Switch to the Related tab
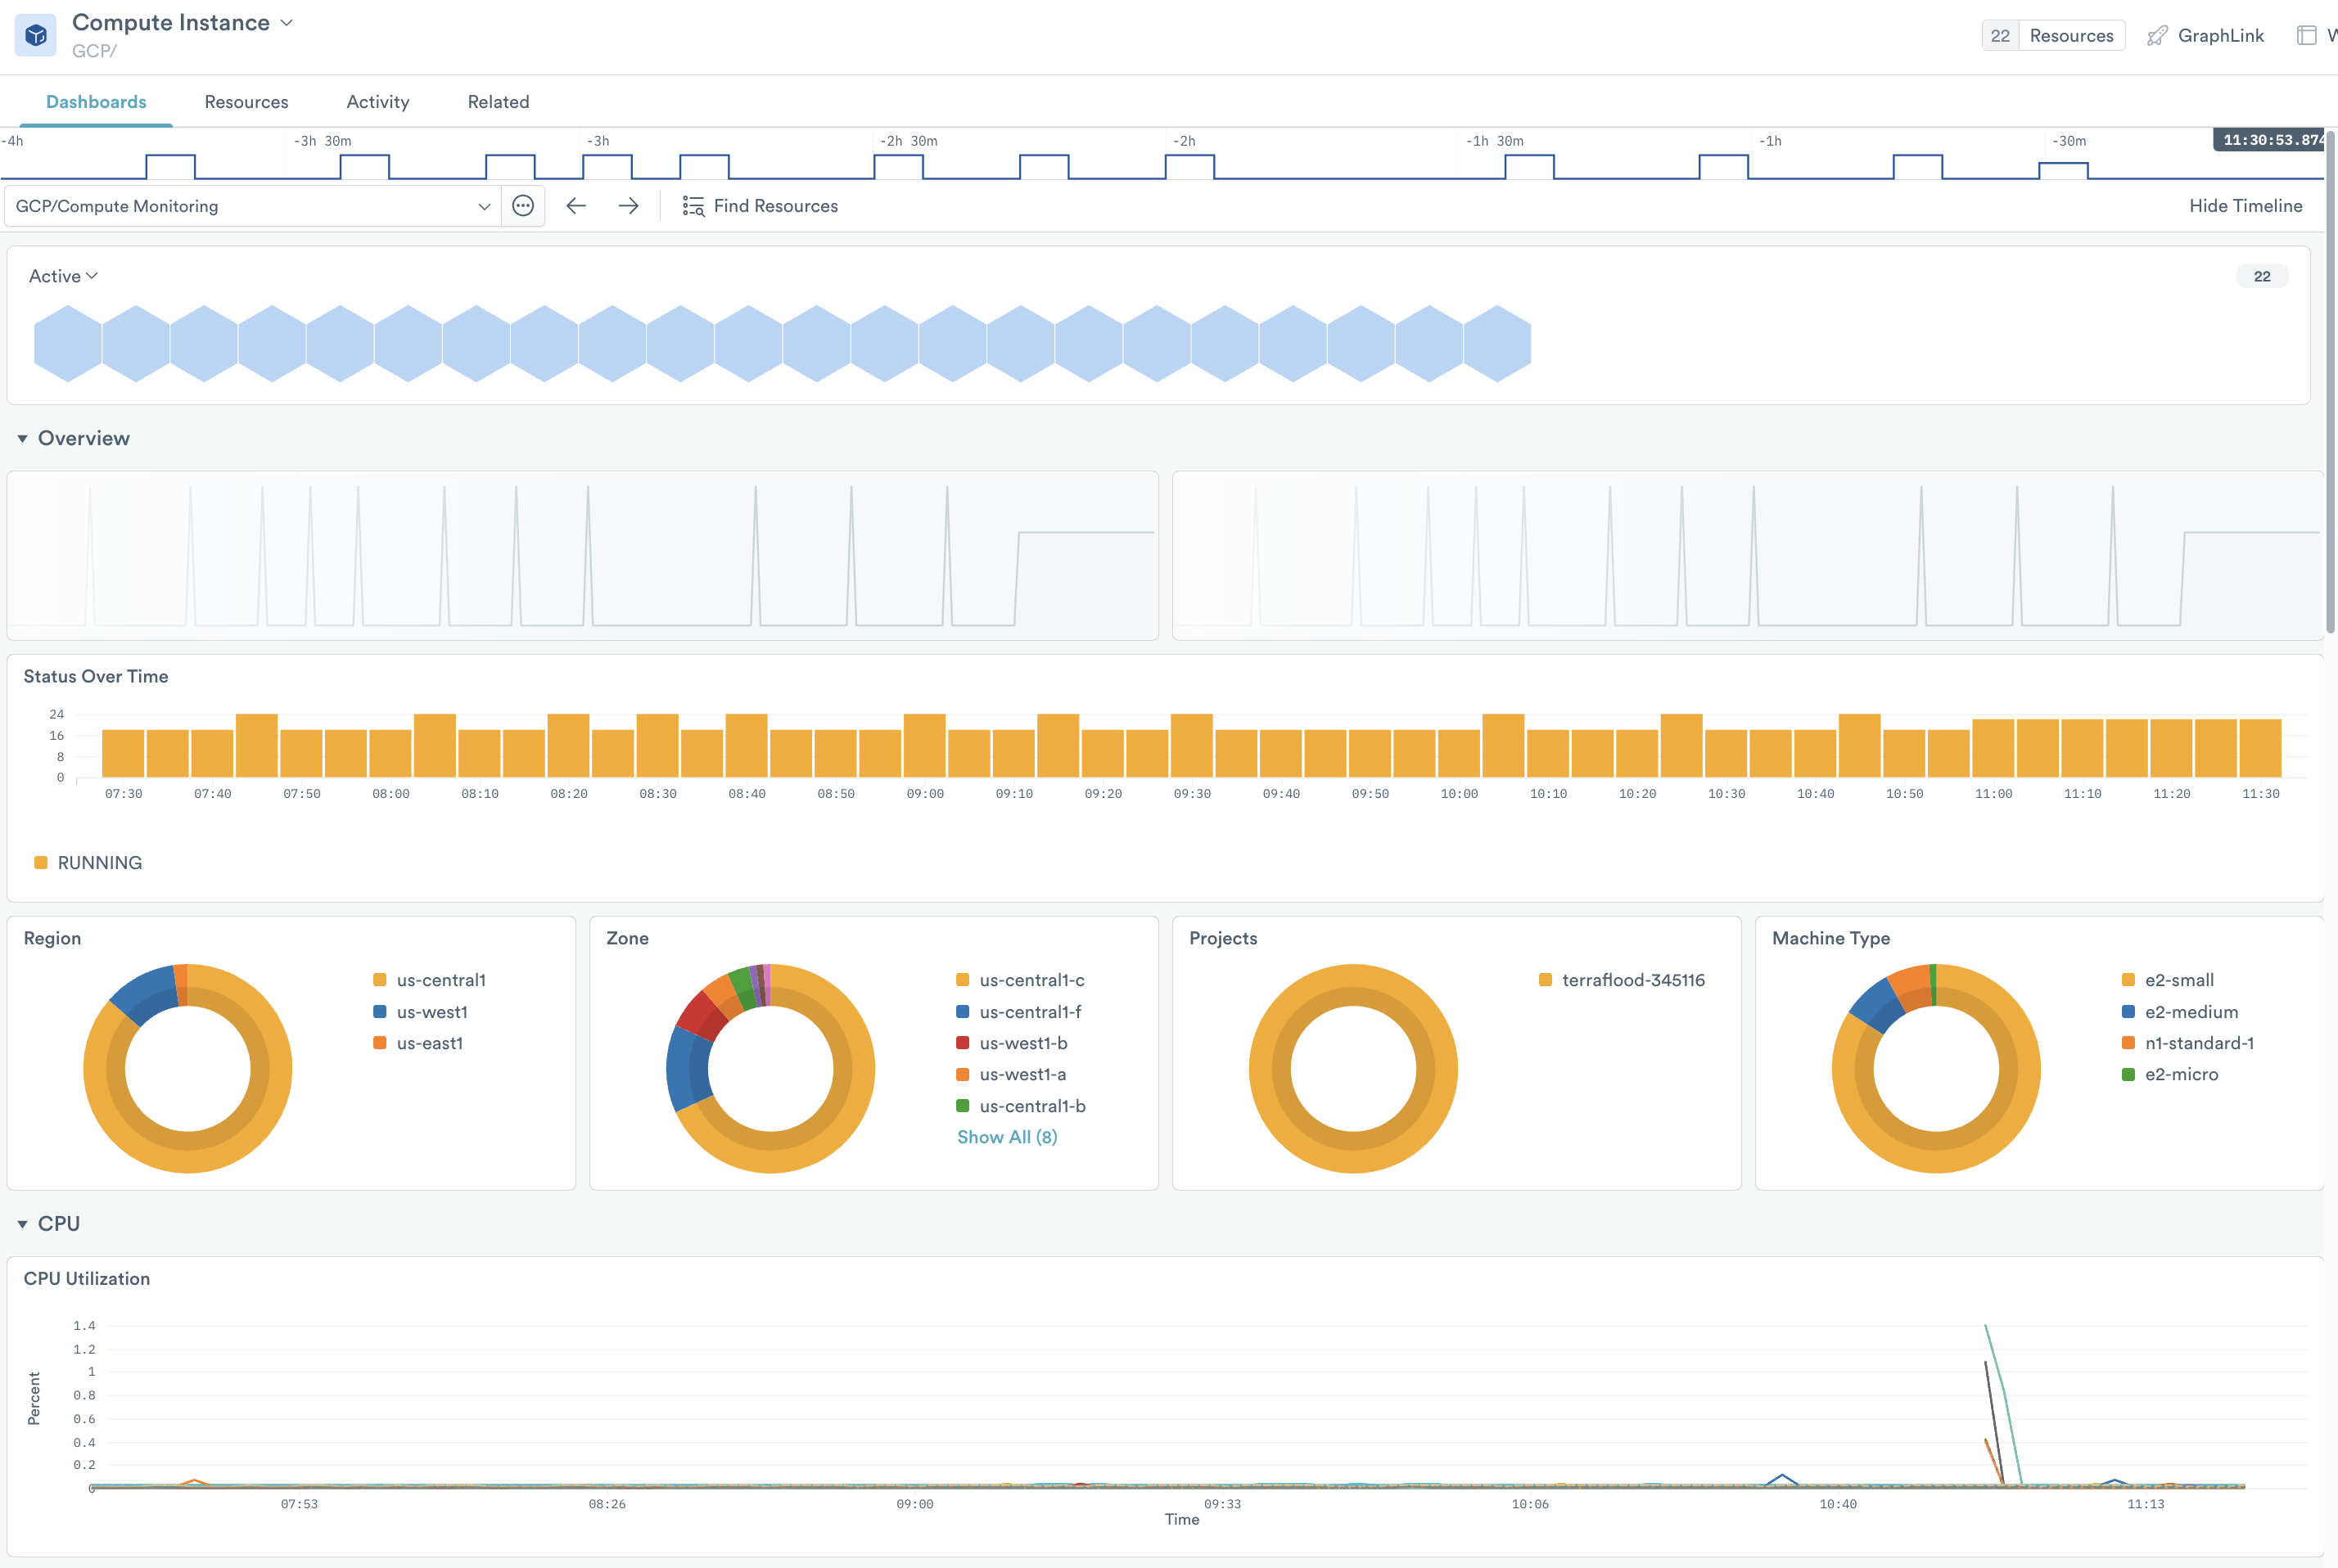The height and width of the screenshot is (1568, 2338). click(498, 102)
